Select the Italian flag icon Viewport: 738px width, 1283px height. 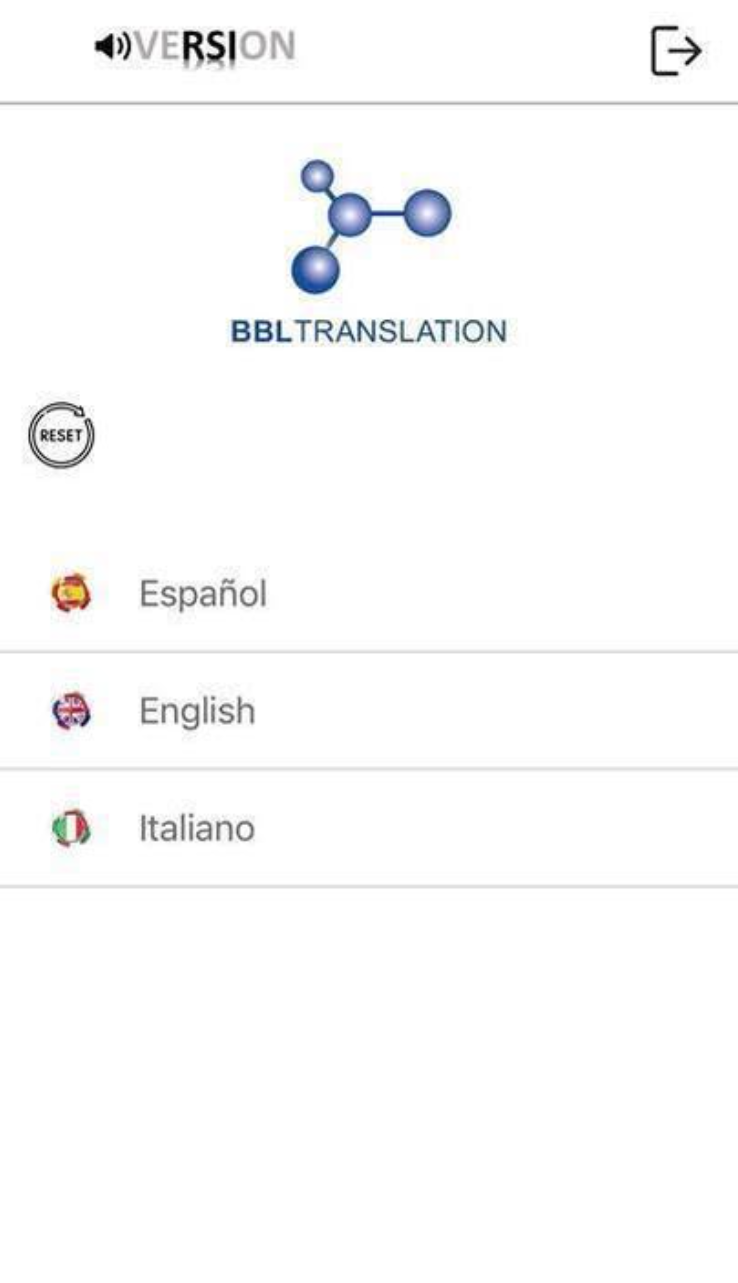70,829
